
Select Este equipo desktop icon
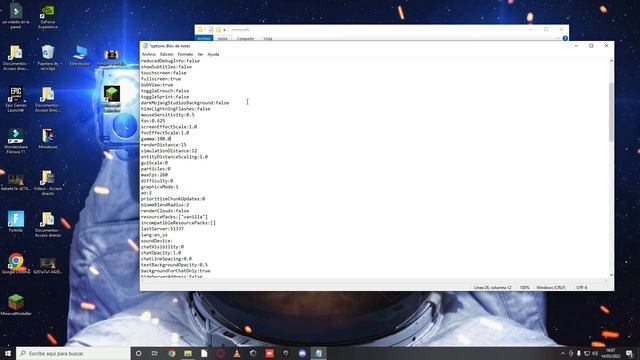[x=80, y=56]
